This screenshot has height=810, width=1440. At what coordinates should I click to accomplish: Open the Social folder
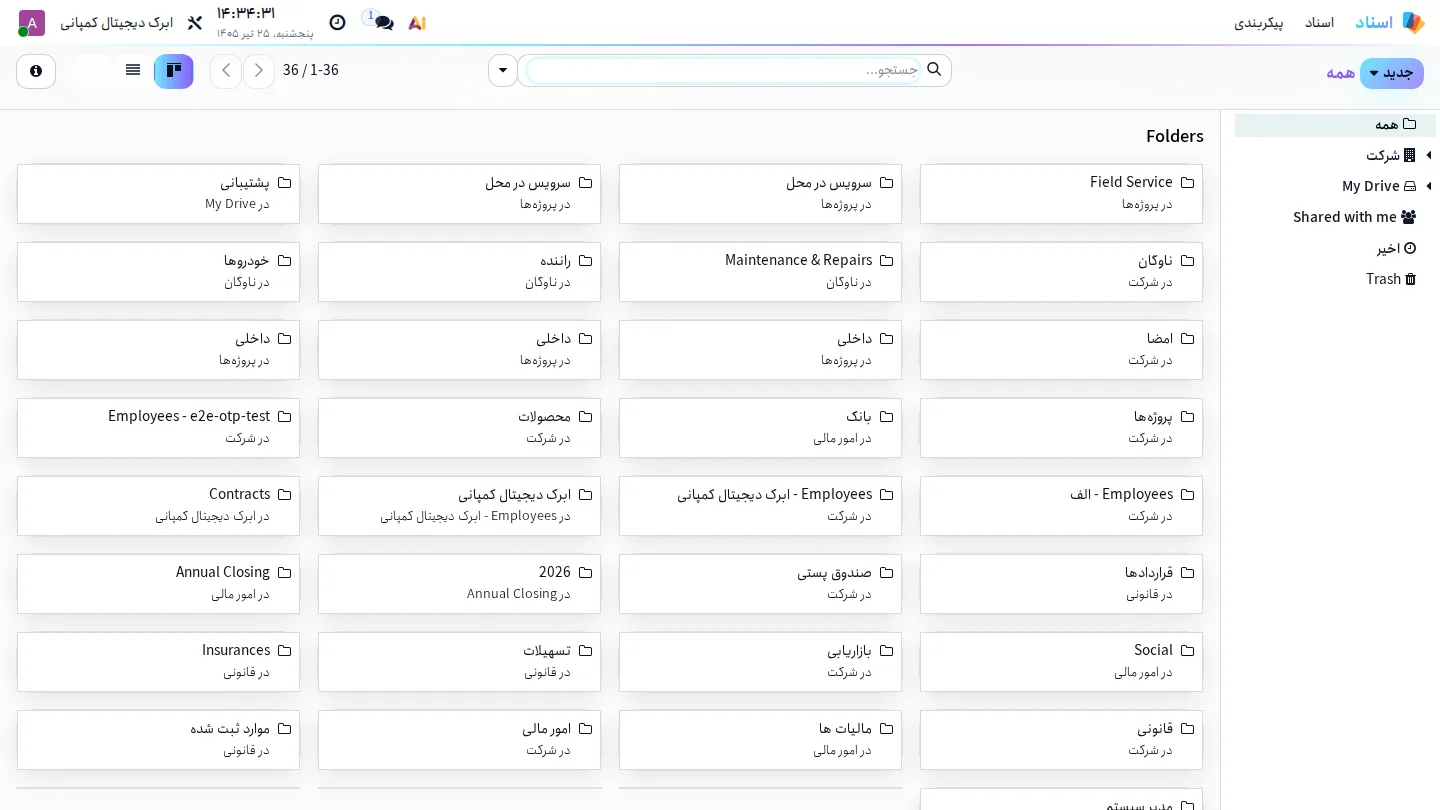(x=1061, y=662)
